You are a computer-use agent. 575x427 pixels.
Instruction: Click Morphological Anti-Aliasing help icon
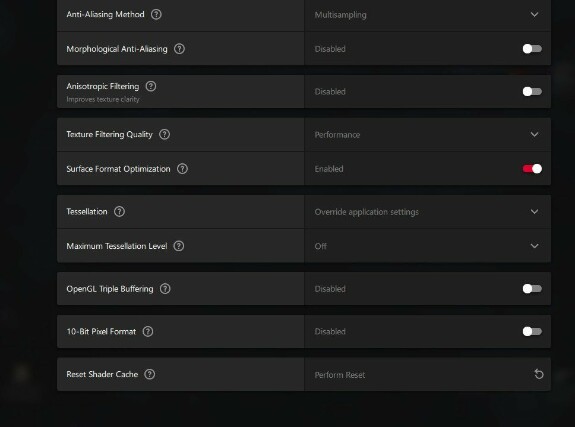coord(179,49)
